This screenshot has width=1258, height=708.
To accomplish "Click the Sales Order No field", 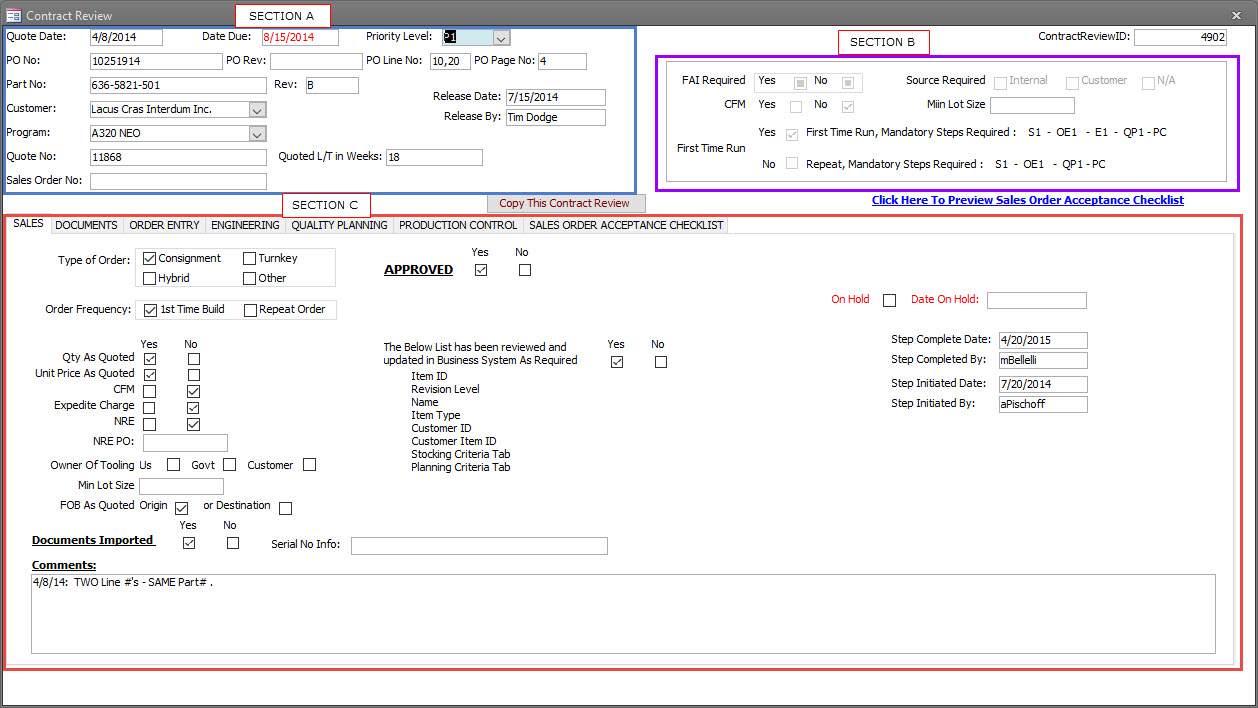I will pos(178,181).
